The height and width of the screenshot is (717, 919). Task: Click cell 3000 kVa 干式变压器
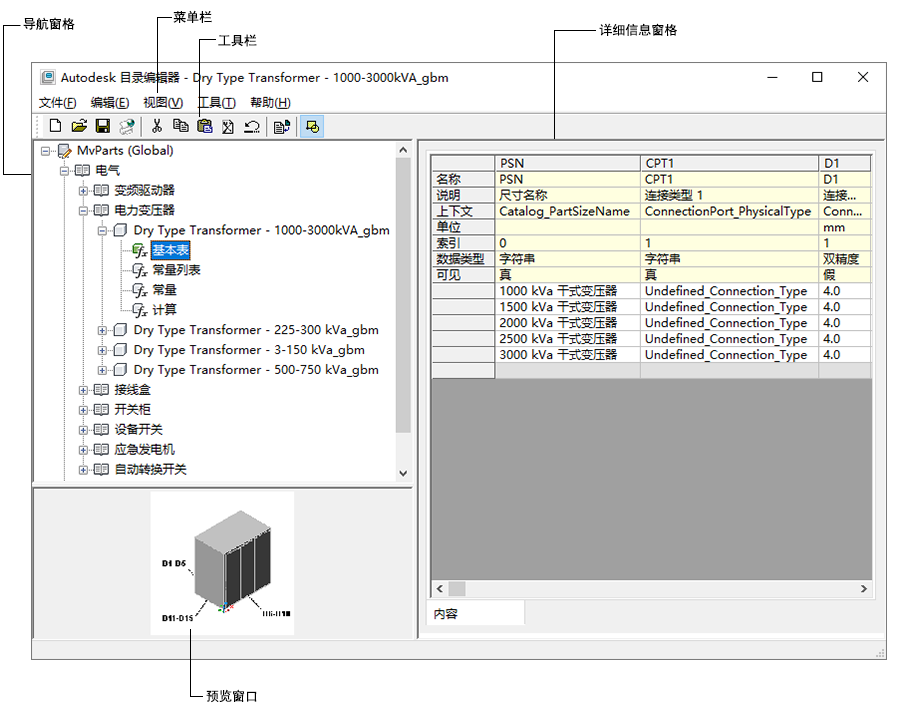[x=567, y=355]
